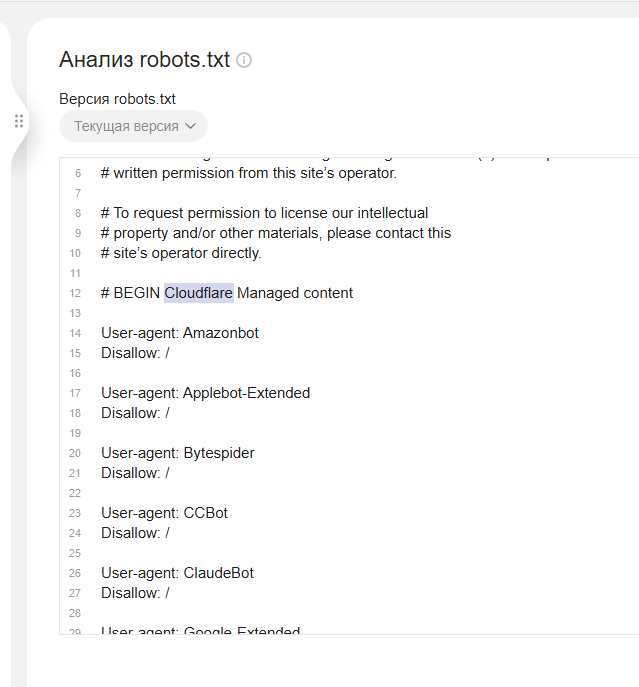
Task: Click the Версия robots.txt label
Action: pos(117,99)
